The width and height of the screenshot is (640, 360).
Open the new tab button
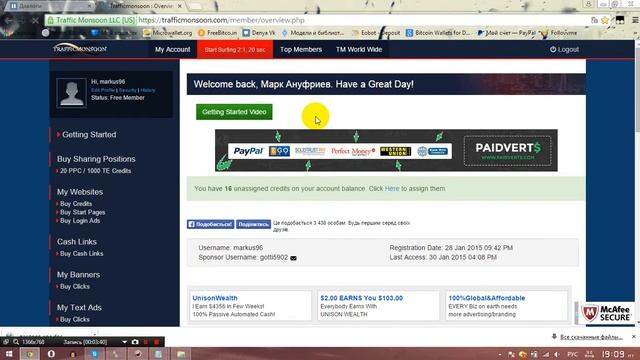(x=196, y=6)
